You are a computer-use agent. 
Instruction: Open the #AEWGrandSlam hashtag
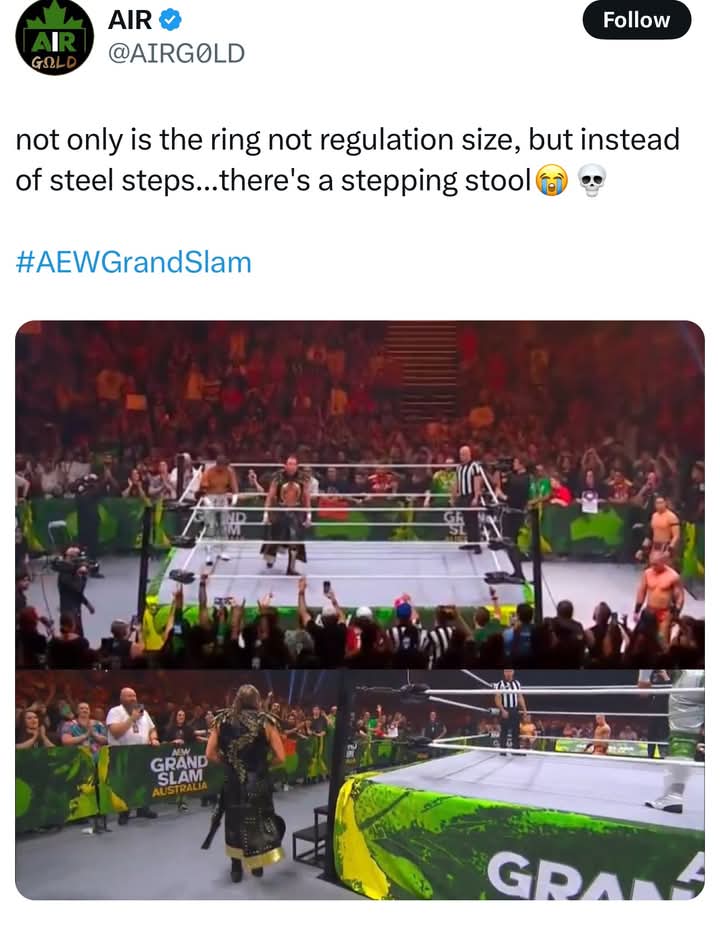[133, 262]
